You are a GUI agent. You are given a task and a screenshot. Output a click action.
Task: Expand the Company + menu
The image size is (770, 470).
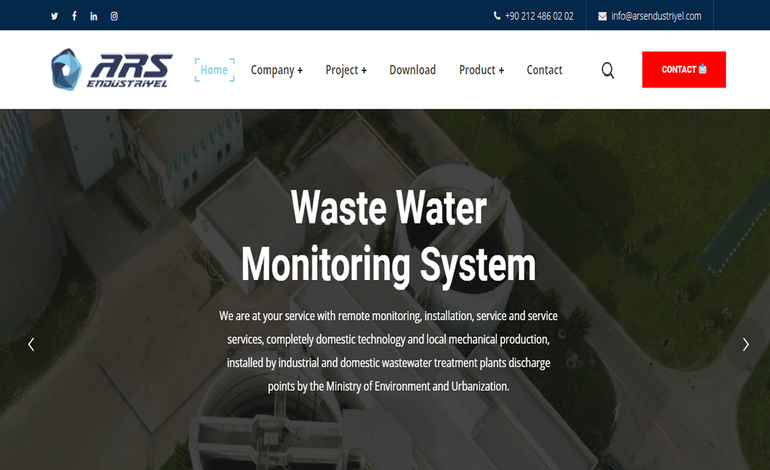pyautogui.click(x=276, y=70)
